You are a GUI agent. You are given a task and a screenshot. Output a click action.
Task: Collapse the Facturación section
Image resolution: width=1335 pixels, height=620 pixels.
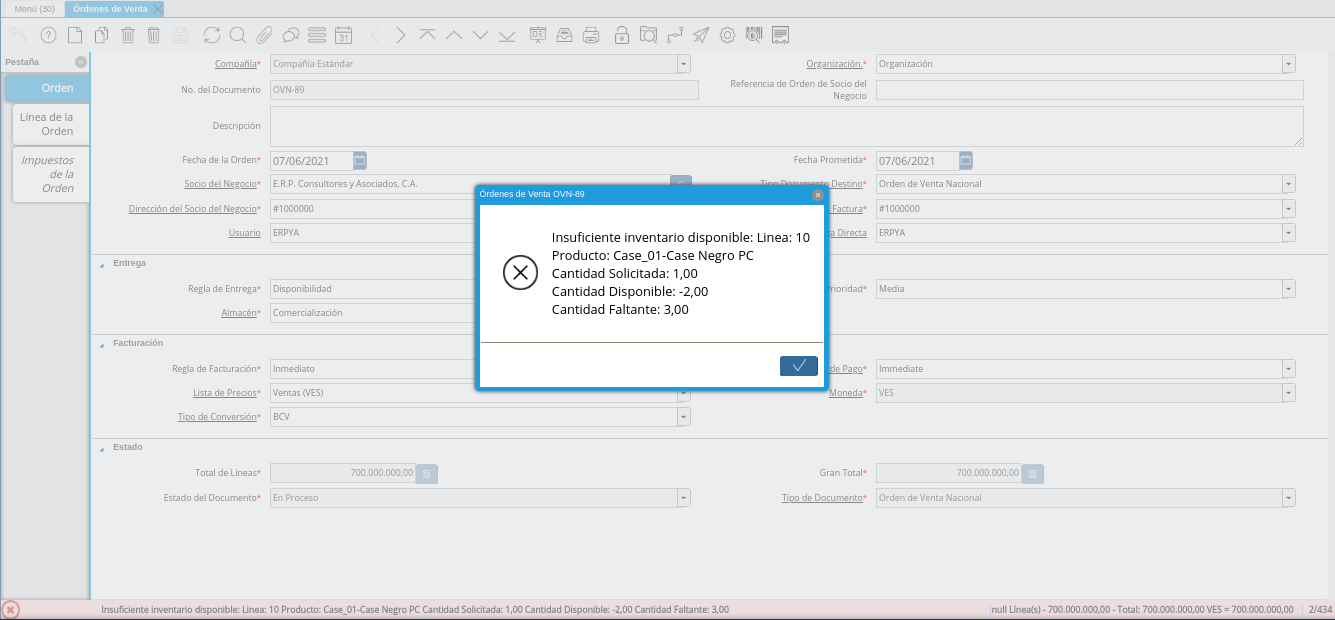click(101, 344)
